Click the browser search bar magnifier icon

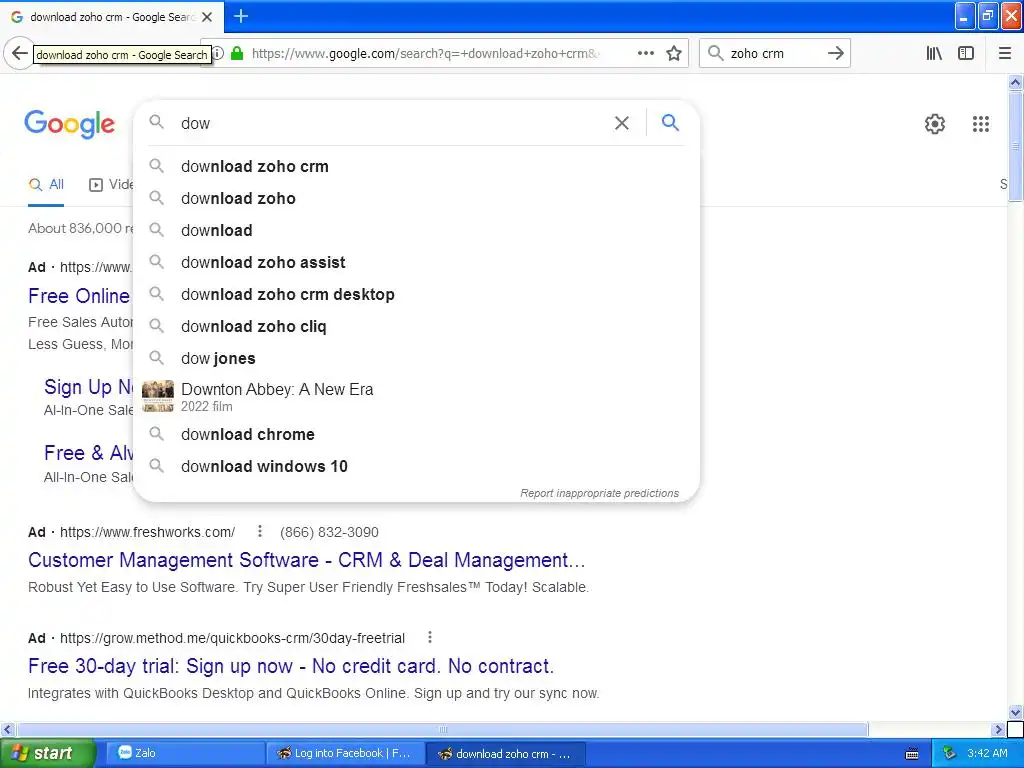[716, 53]
